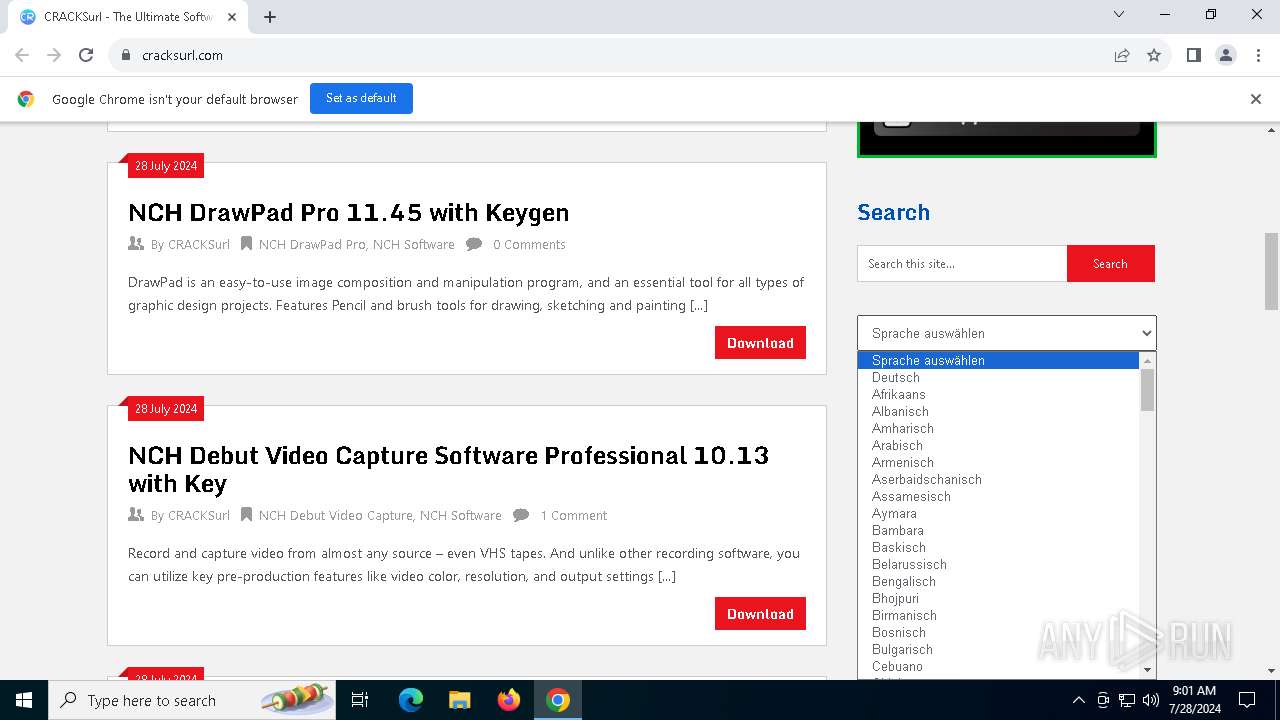Open '0 Comments' link
The image size is (1280, 720).
[x=529, y=244]
